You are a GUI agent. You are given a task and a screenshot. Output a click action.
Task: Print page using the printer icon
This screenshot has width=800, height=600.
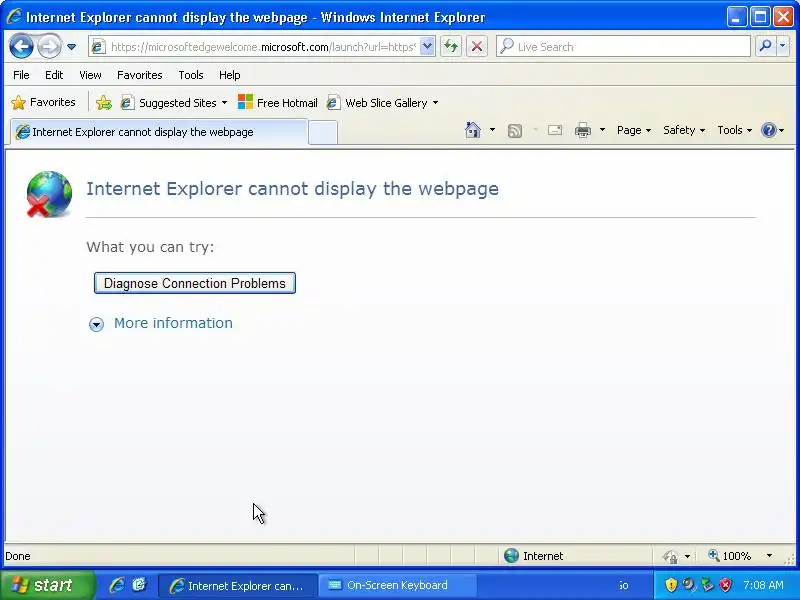pyautogui.click(x=583, y=131)
